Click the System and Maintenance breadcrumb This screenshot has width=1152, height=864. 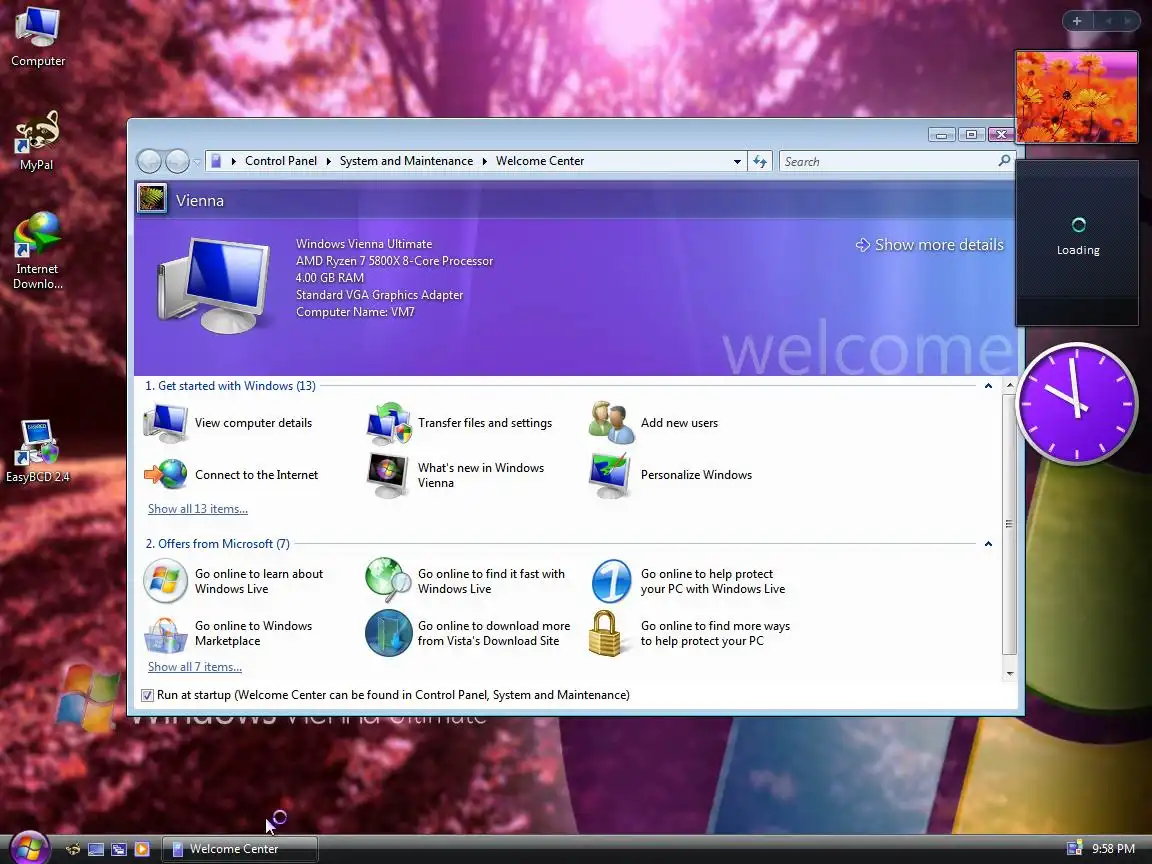[x=406, y=161]
